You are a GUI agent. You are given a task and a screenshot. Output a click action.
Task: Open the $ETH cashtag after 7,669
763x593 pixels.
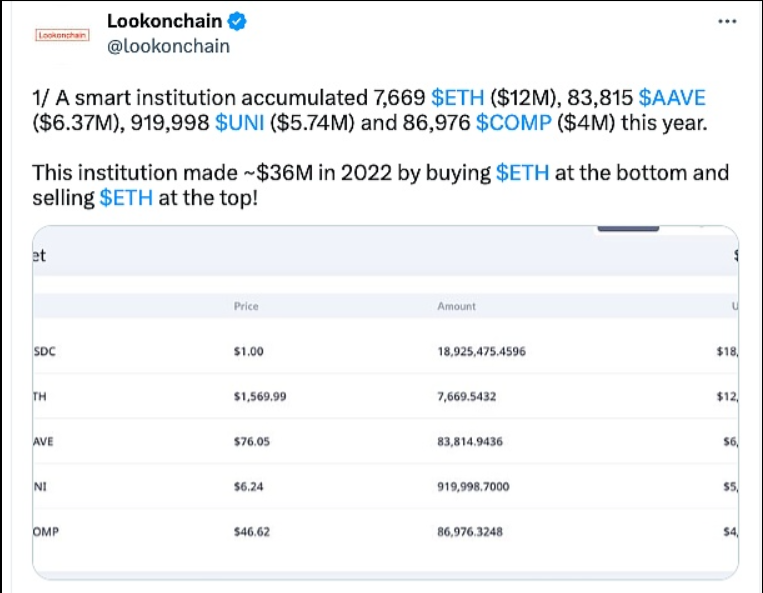tap(456, 97)
